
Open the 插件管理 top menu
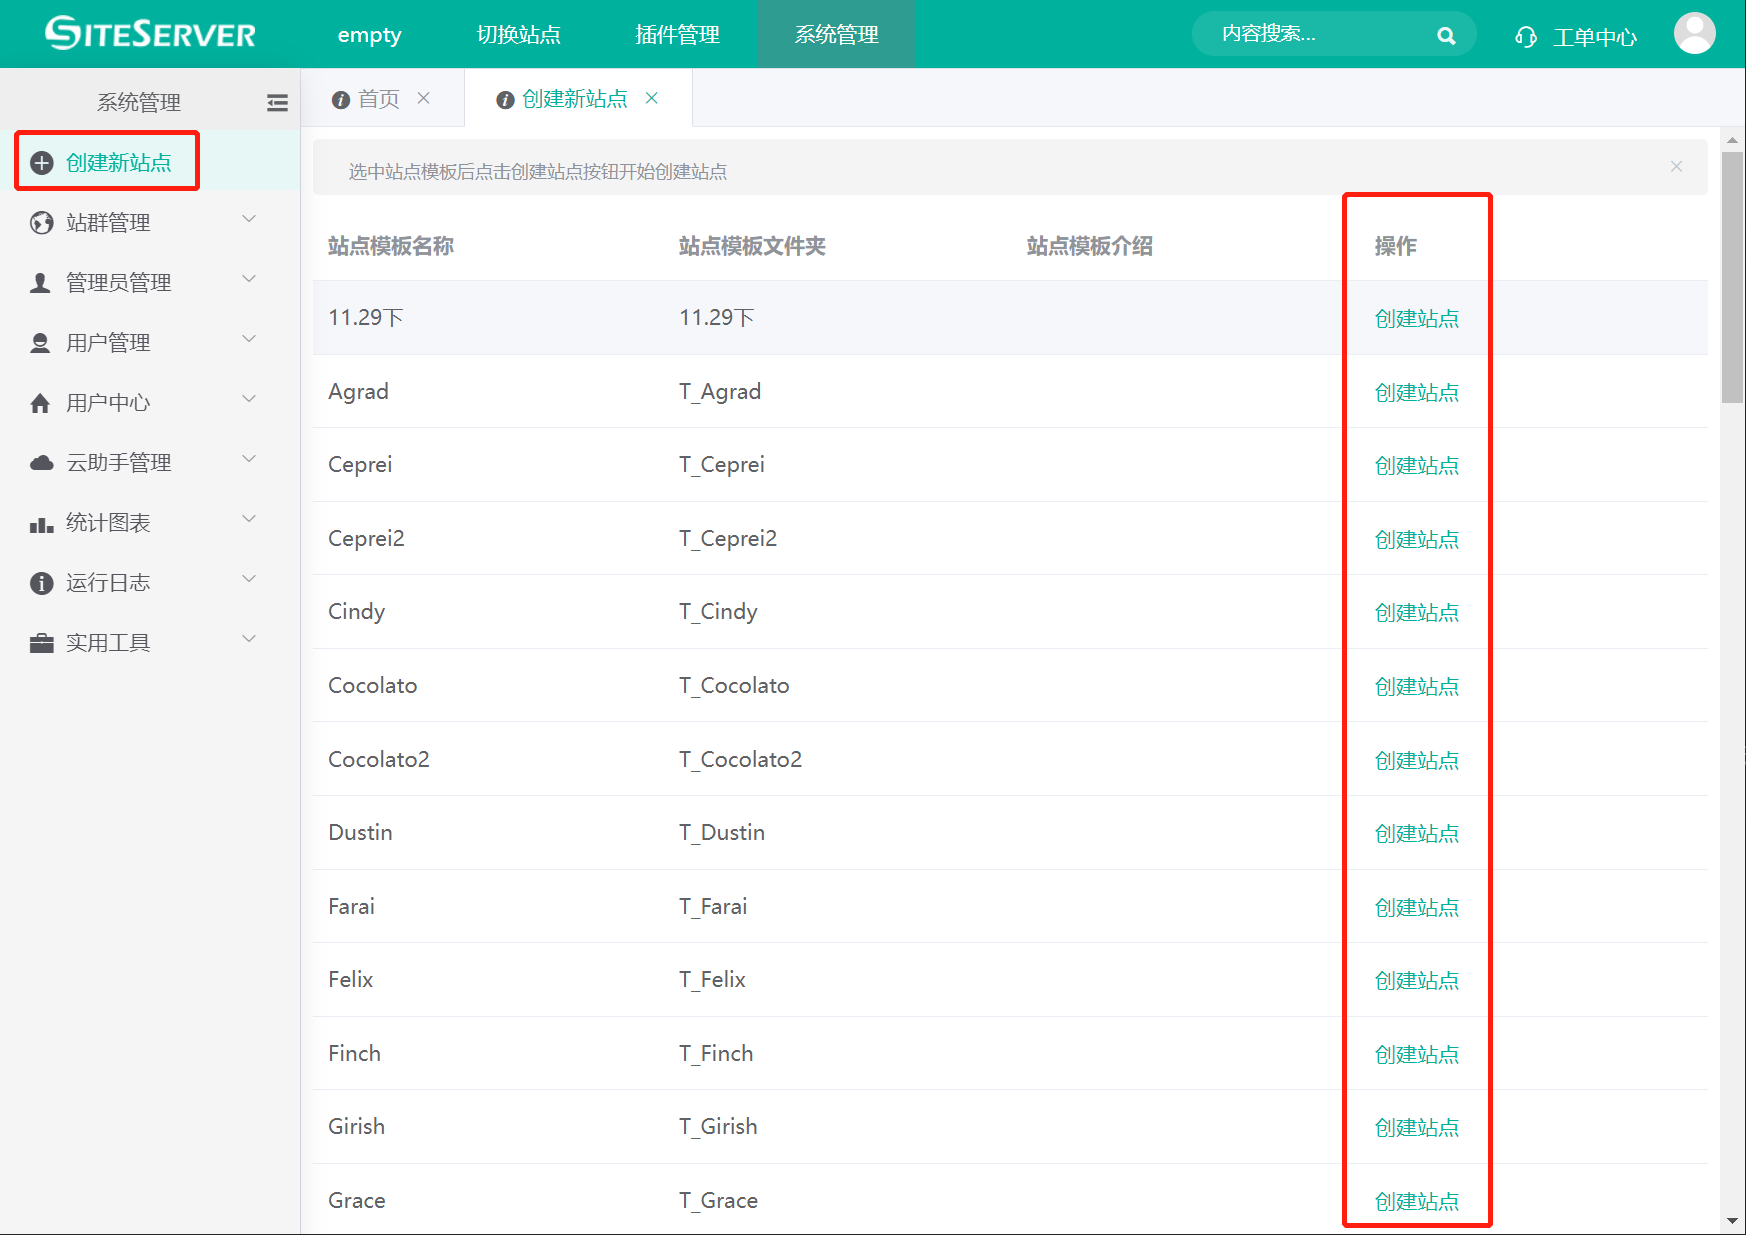click(x=677, y=35)
